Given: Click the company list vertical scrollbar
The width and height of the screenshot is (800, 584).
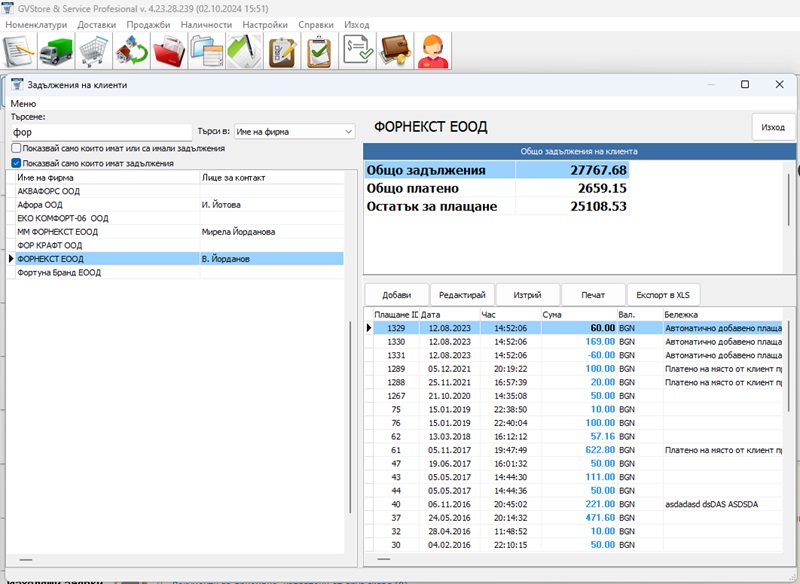Looking at the screenshot, I should coord(350,417).
